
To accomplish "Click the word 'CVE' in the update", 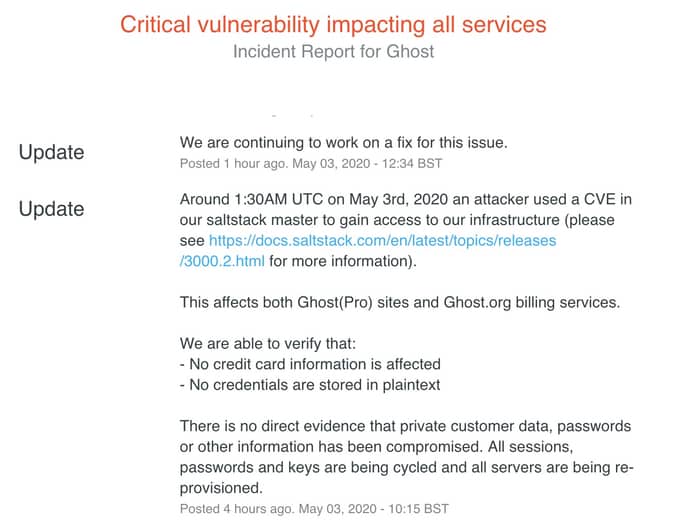I will [x=600, y=199].
